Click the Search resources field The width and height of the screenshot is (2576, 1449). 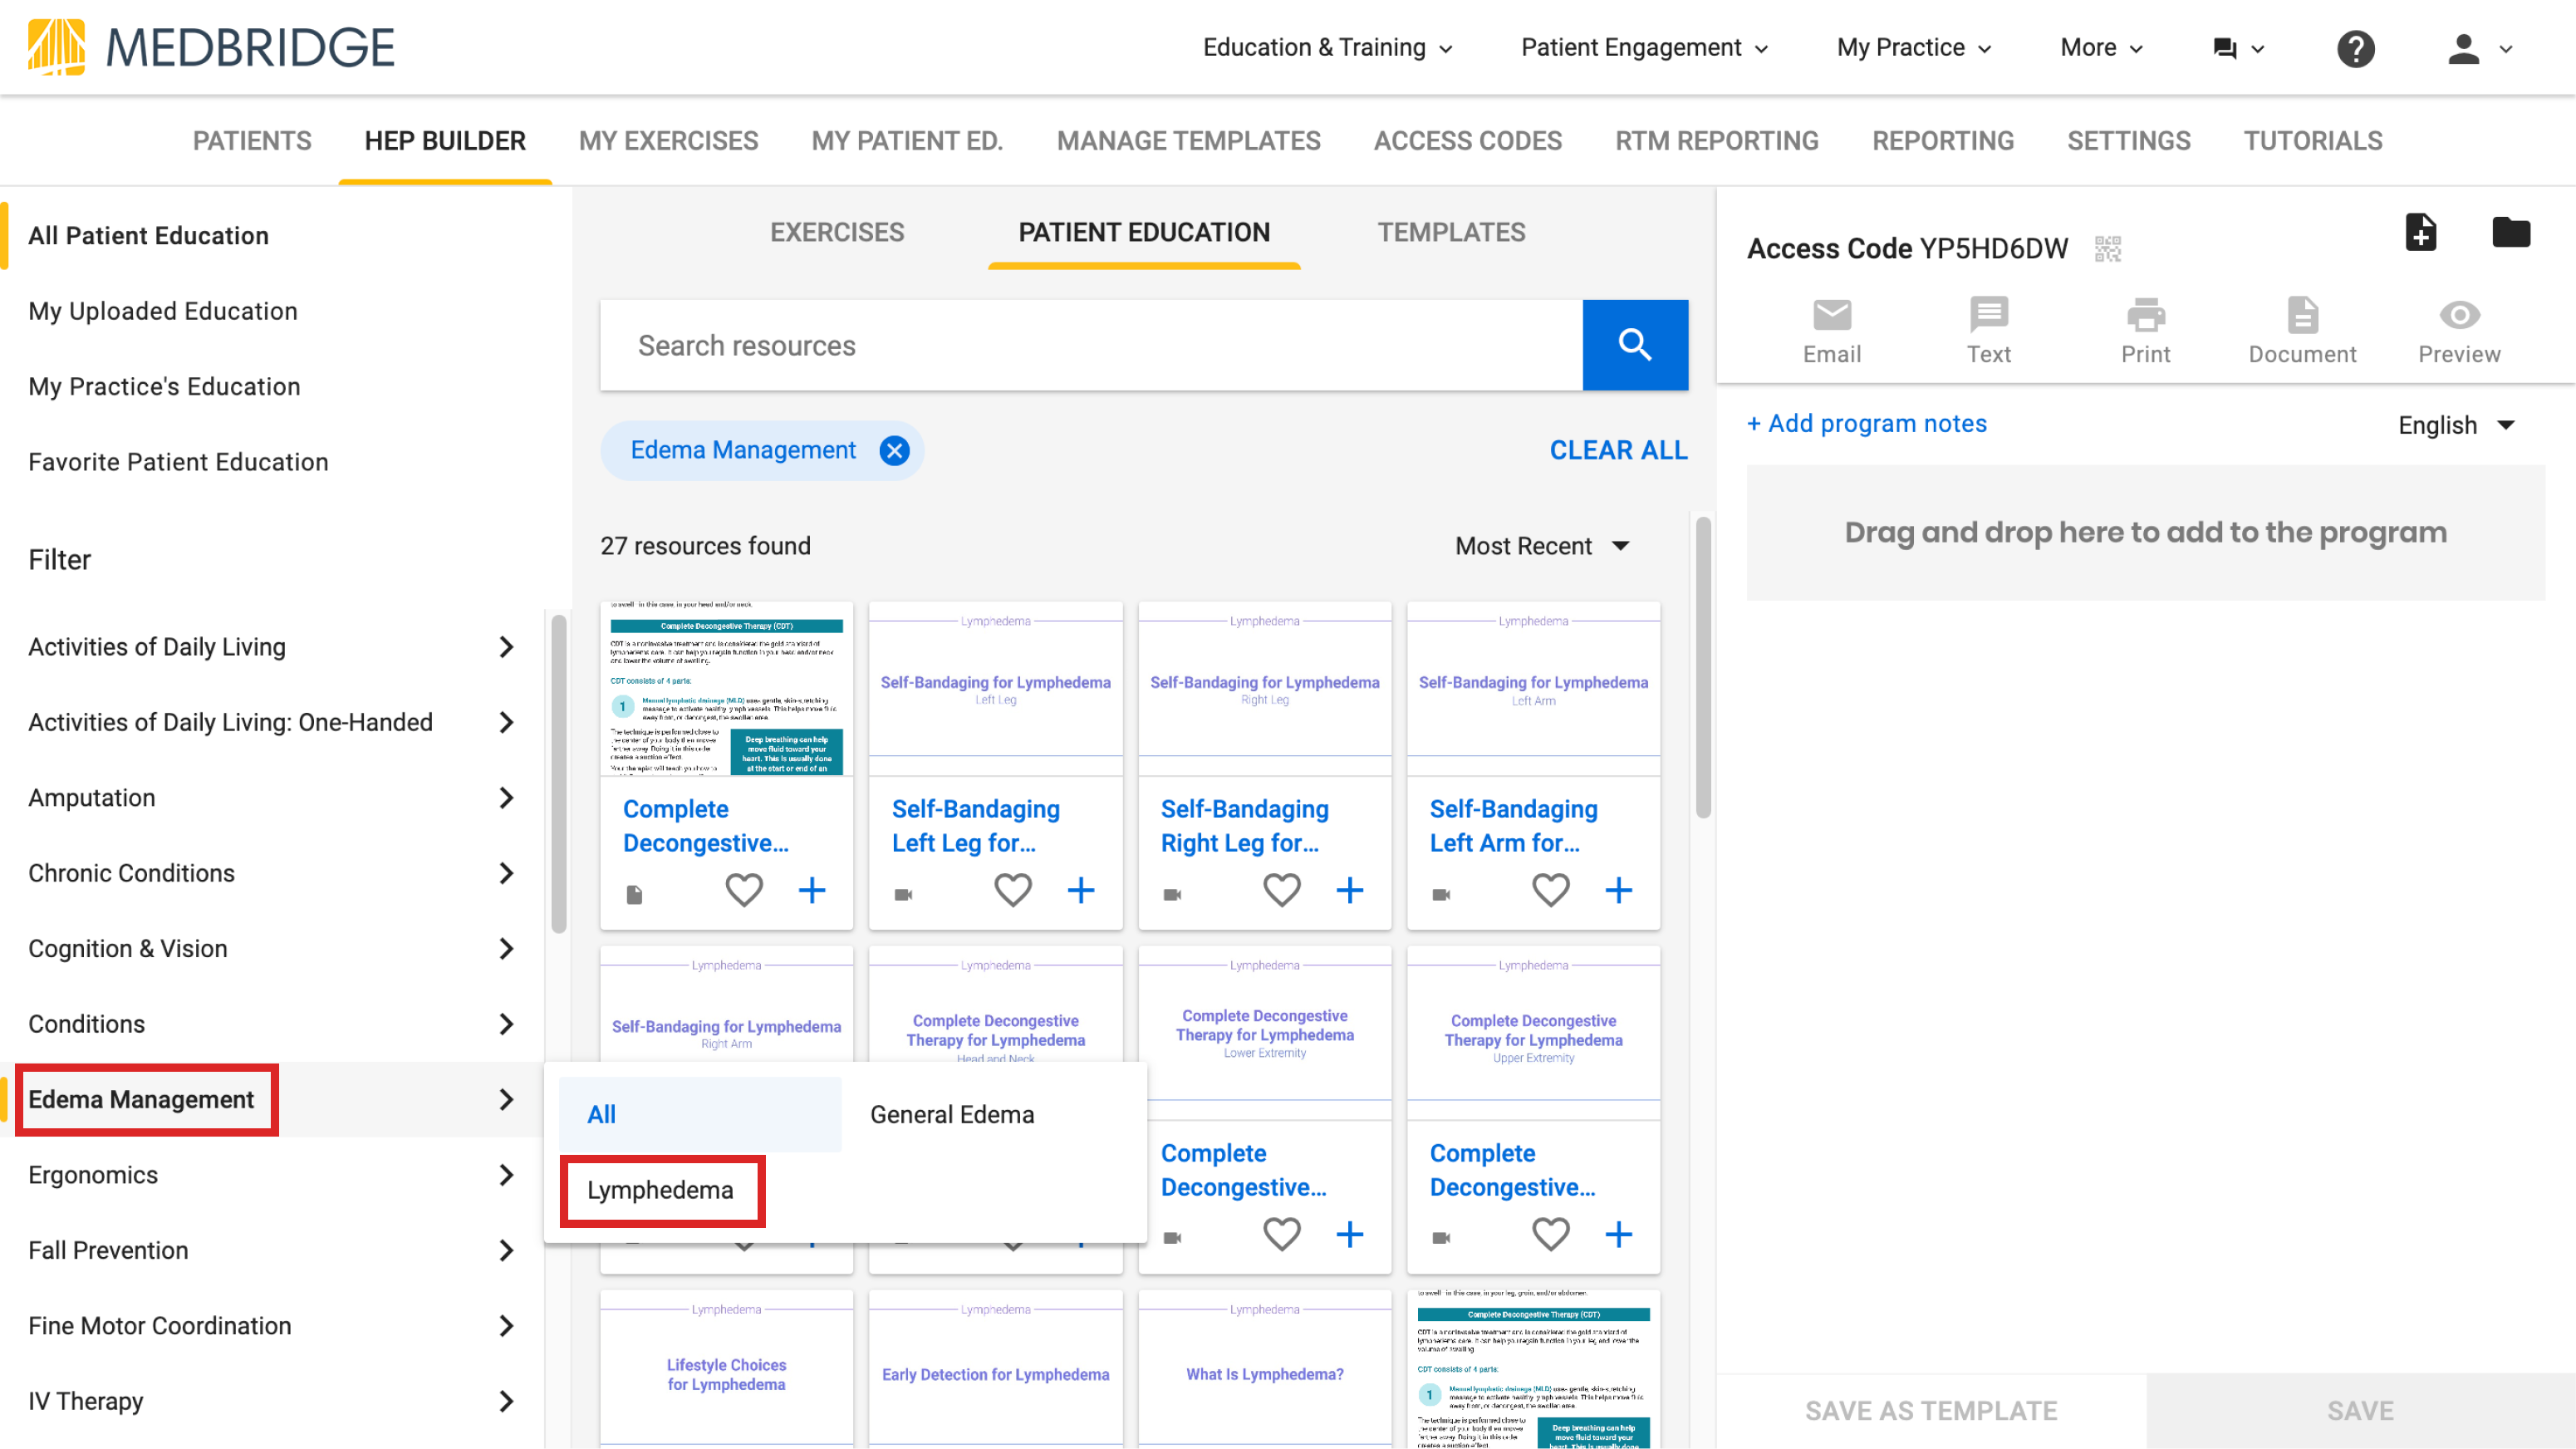click(x=1091, y=345)
